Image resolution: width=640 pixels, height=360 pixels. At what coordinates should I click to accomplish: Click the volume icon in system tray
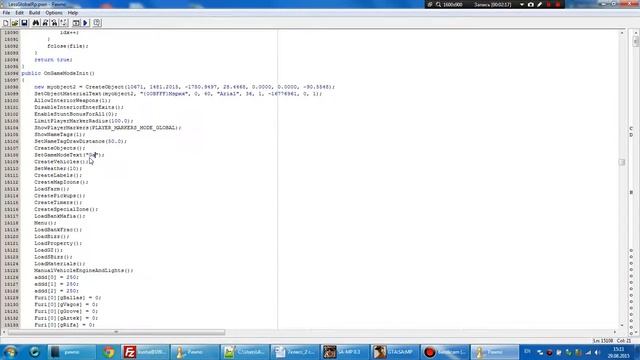click(x=598, y=352)
